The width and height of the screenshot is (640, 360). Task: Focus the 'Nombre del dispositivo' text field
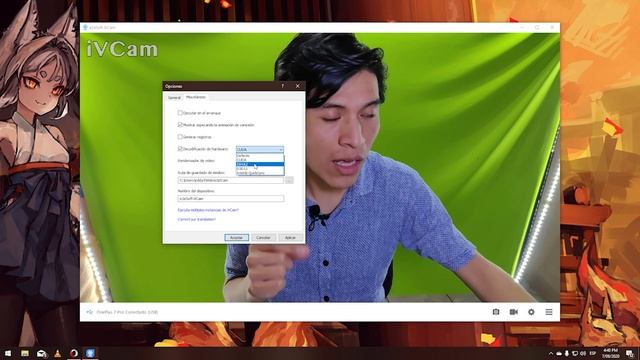pos(231,198)
